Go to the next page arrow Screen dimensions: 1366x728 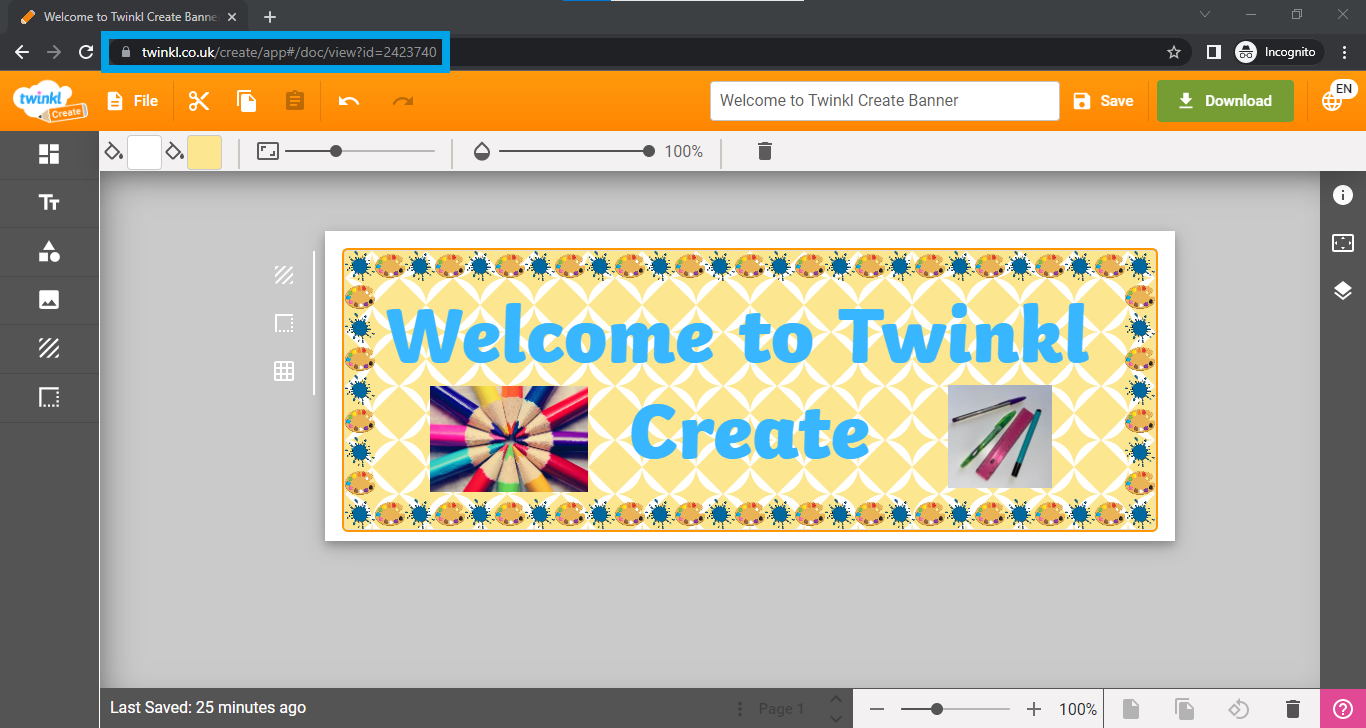[836, 718]
